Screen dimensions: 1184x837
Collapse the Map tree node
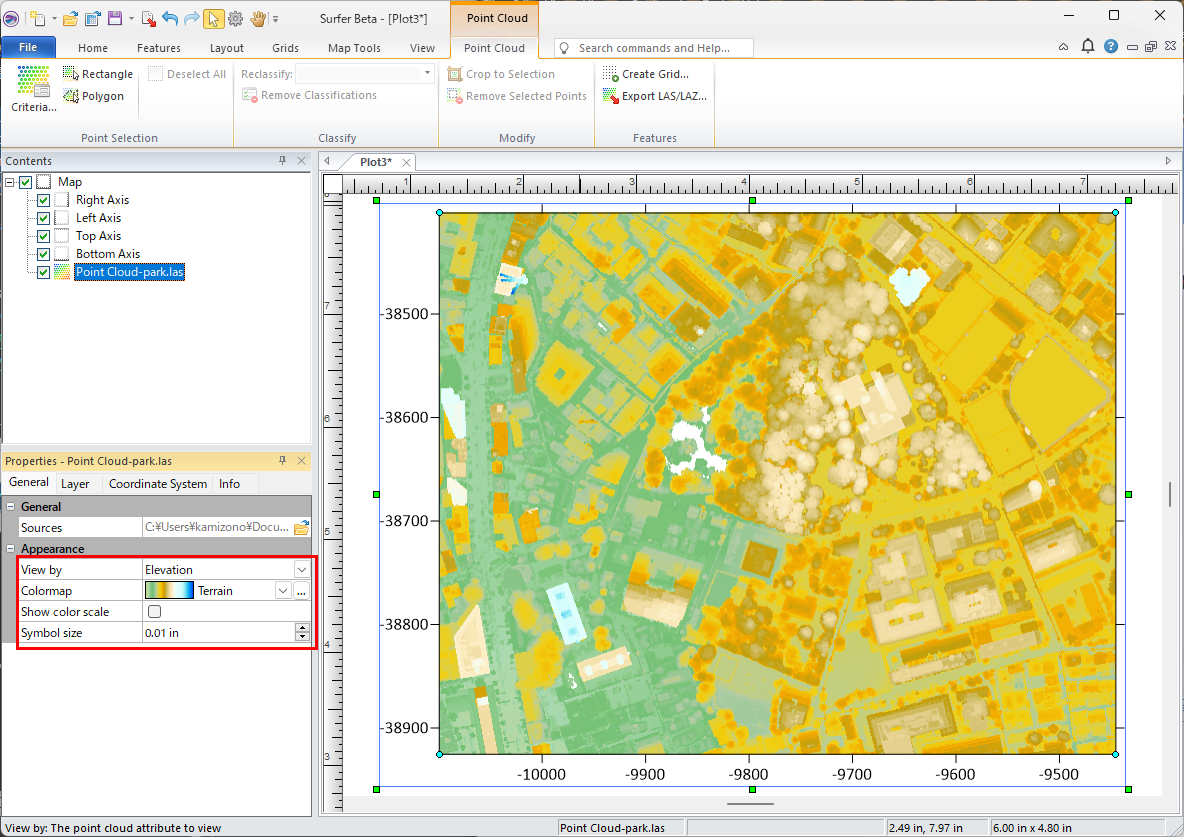click(x=9, y=182)
